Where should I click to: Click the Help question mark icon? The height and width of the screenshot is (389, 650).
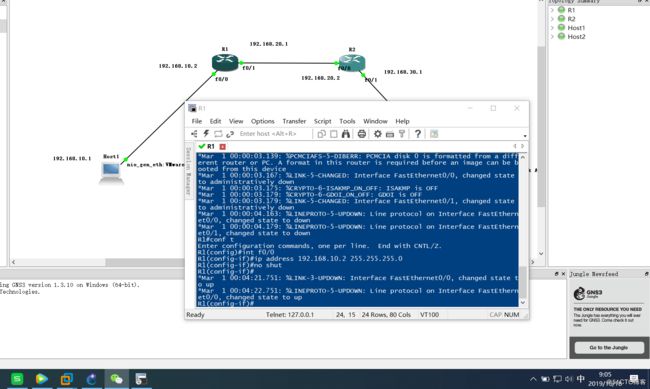pyautogui.click(x=417, y=134)
